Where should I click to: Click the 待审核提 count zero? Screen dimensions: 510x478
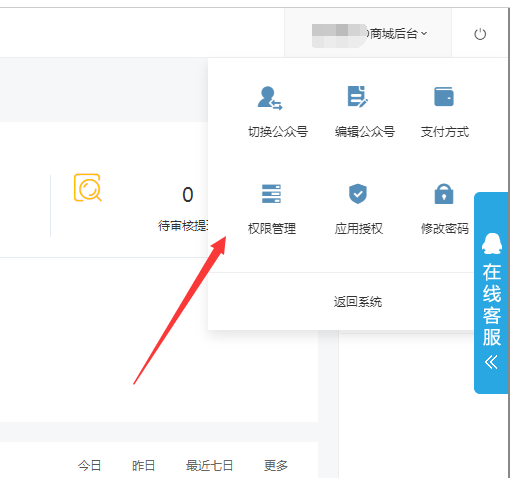188,195
